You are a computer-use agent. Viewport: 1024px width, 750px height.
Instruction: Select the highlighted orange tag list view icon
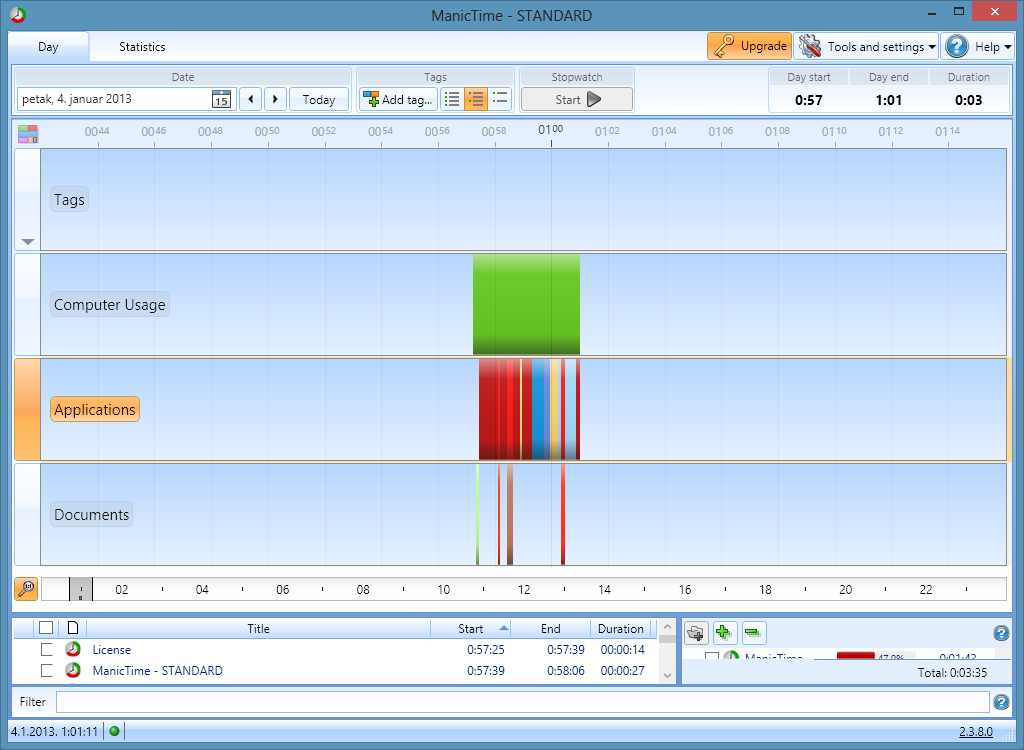click(x=476, y=99)
